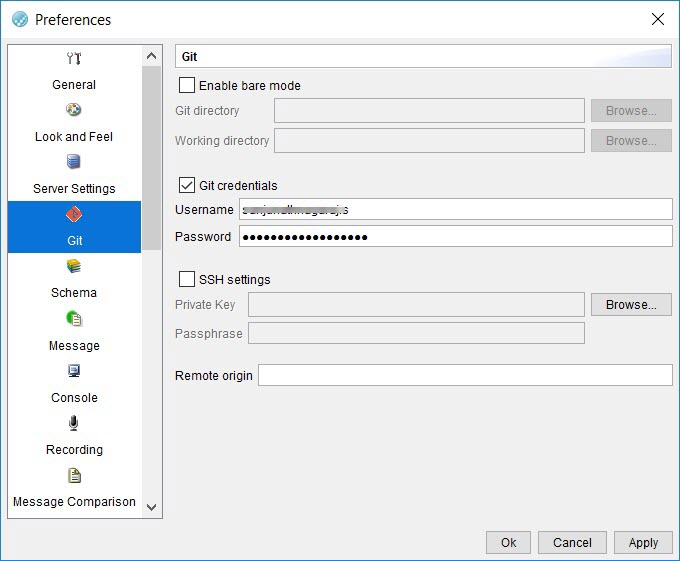Screen dimensions: 680x561
Task: Cancel the Preferences dialog
Action: 572,542
